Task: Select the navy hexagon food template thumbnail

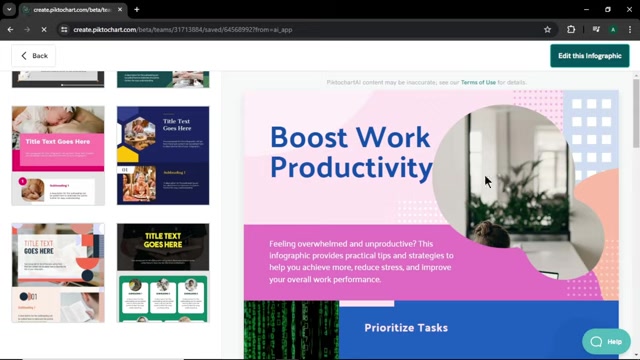Action: [x=163, y=156]
